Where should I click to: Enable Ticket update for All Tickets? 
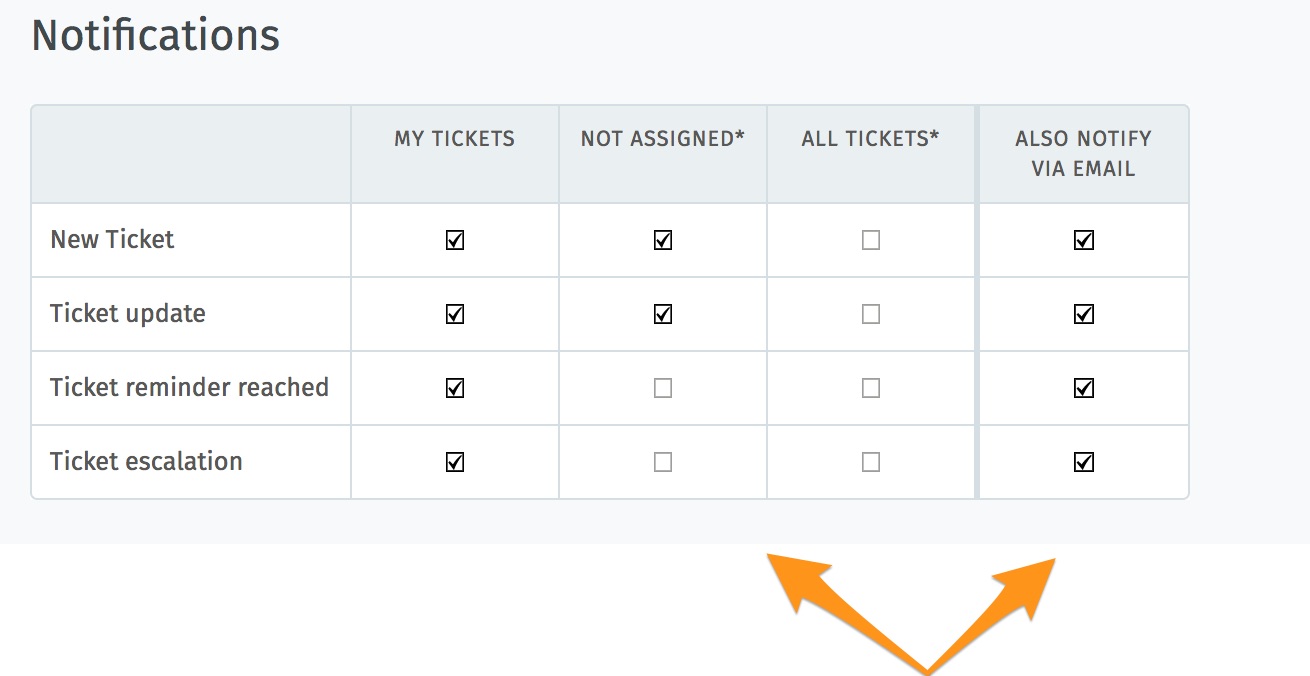pos(871,314)
